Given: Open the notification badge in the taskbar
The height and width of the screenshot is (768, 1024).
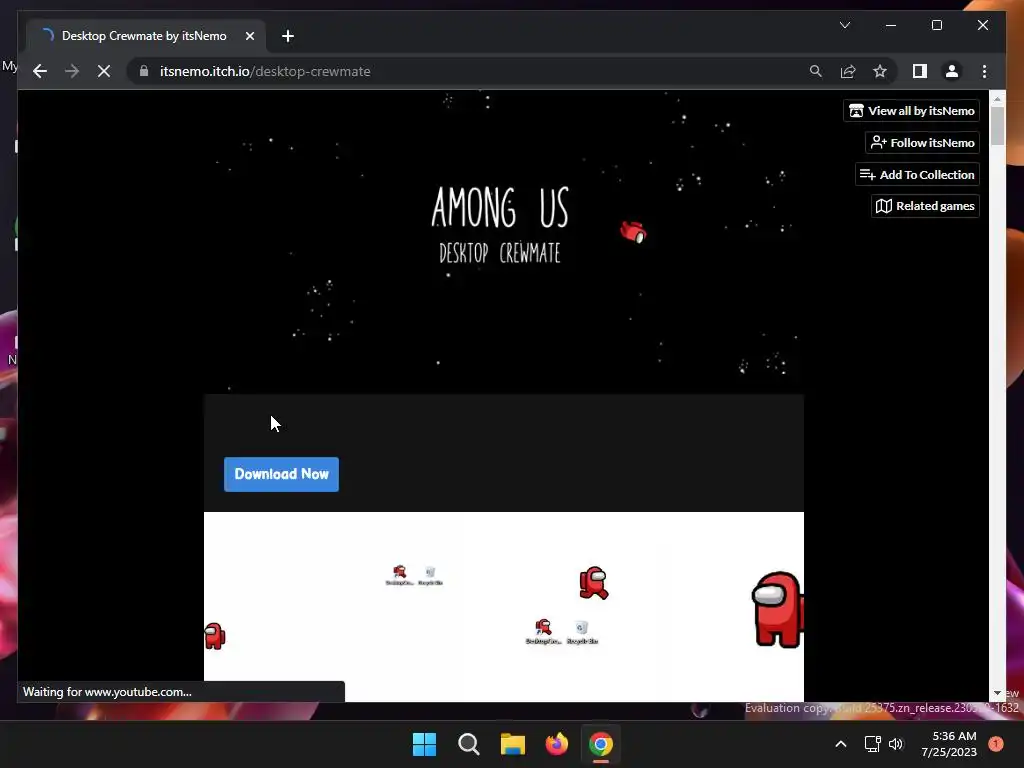Looking at the screenshot, I should tap(995, 743).
